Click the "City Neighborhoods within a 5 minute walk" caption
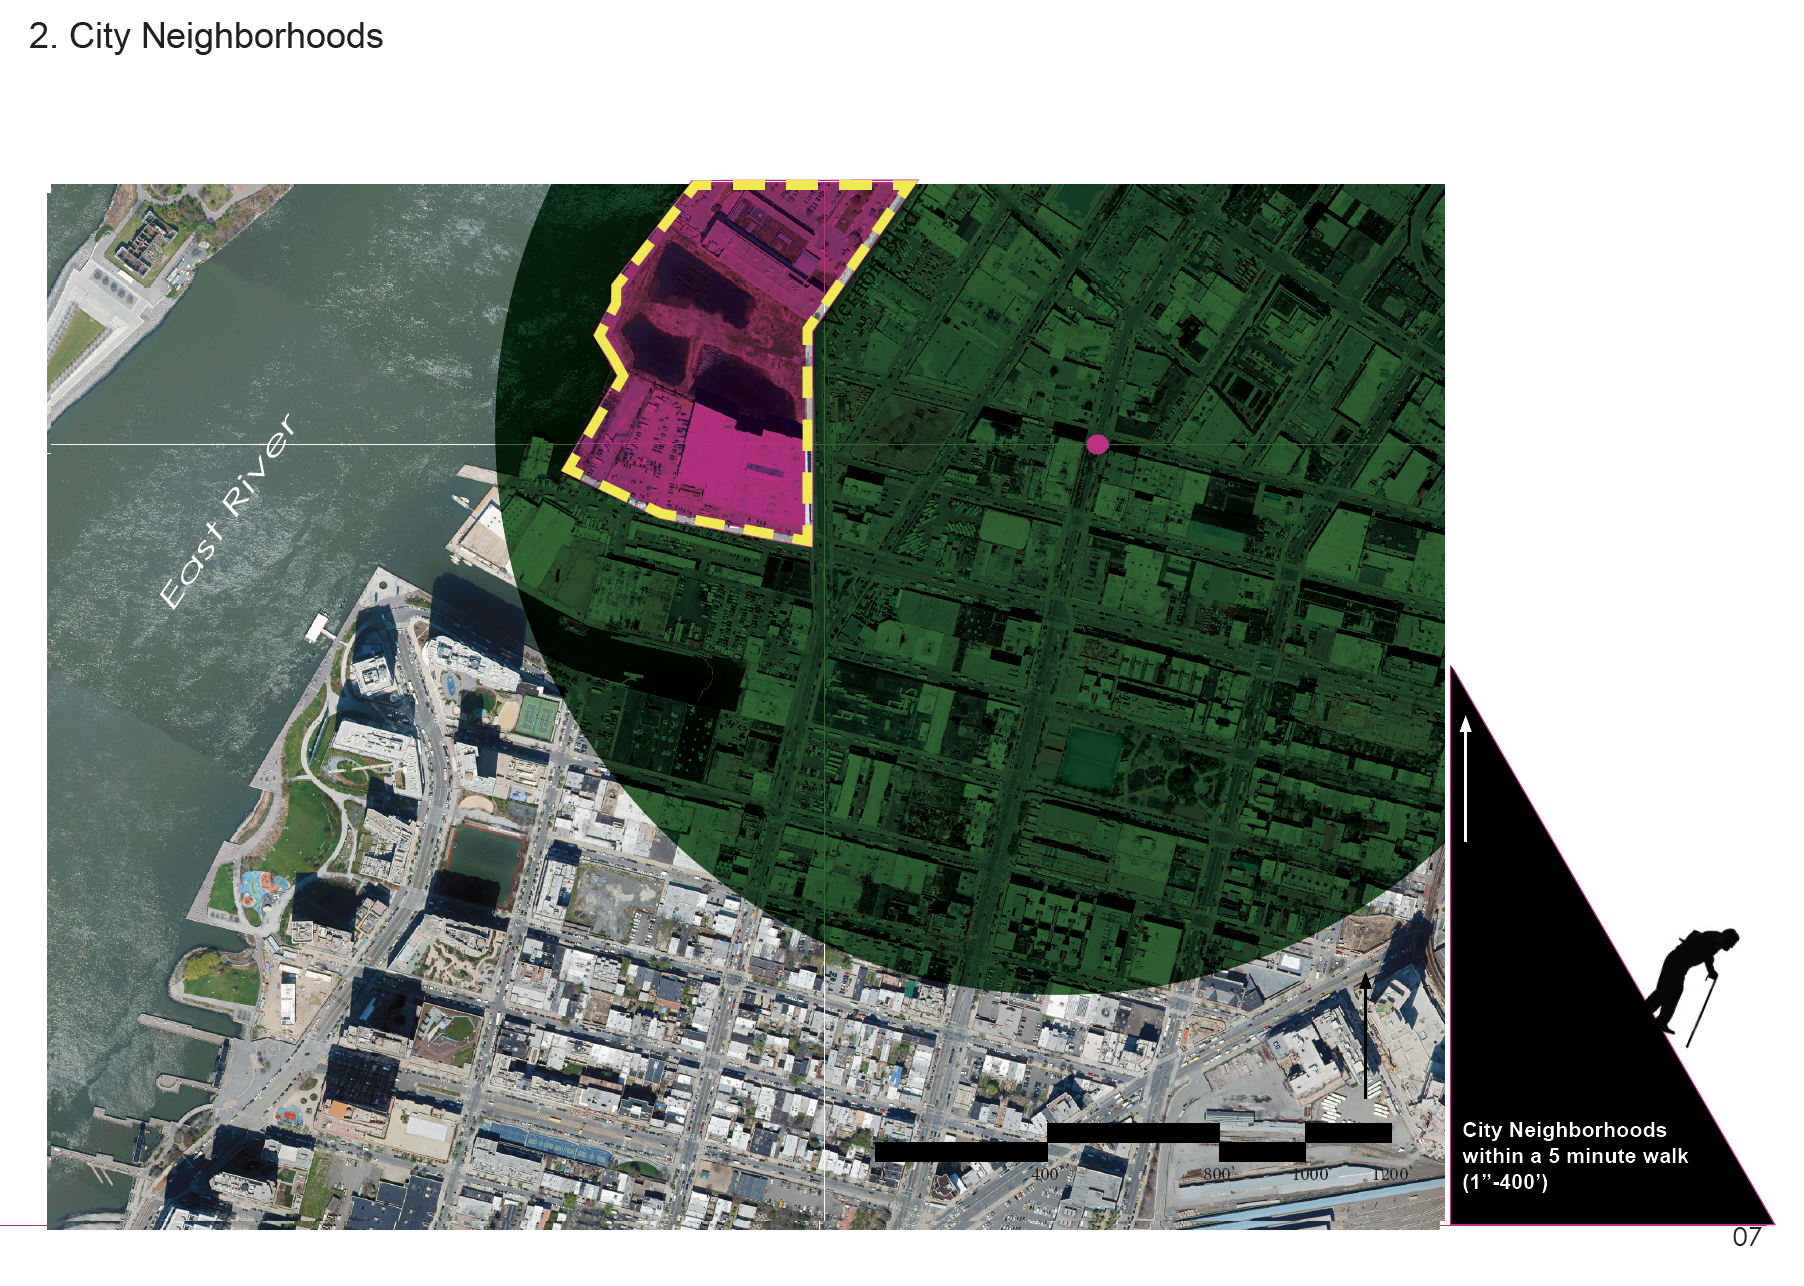 pos(1574,1155)
